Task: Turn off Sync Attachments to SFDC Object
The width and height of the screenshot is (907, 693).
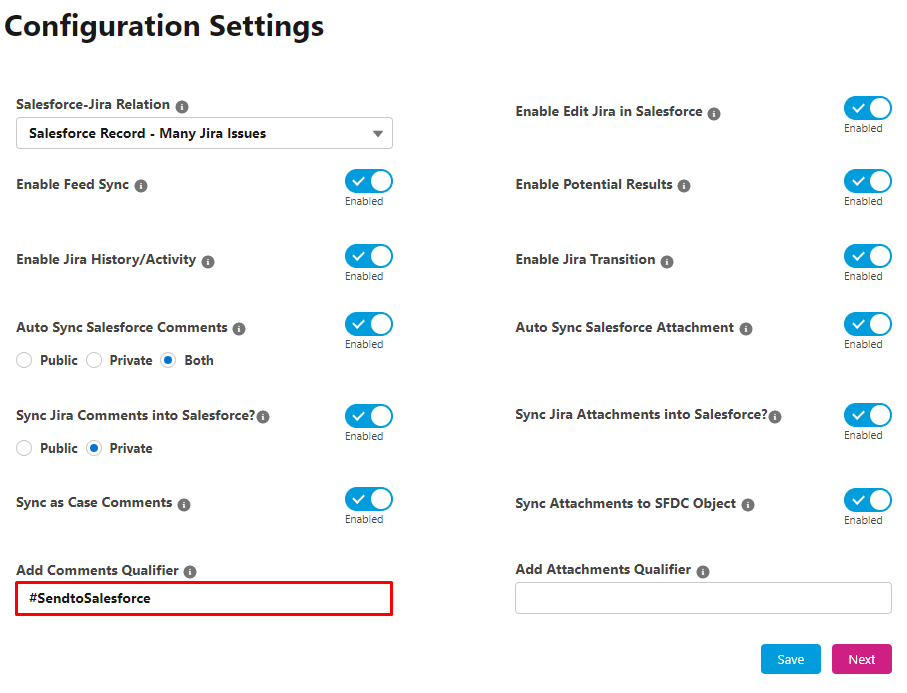Action: pyautogui.click(x=868, y=500)
